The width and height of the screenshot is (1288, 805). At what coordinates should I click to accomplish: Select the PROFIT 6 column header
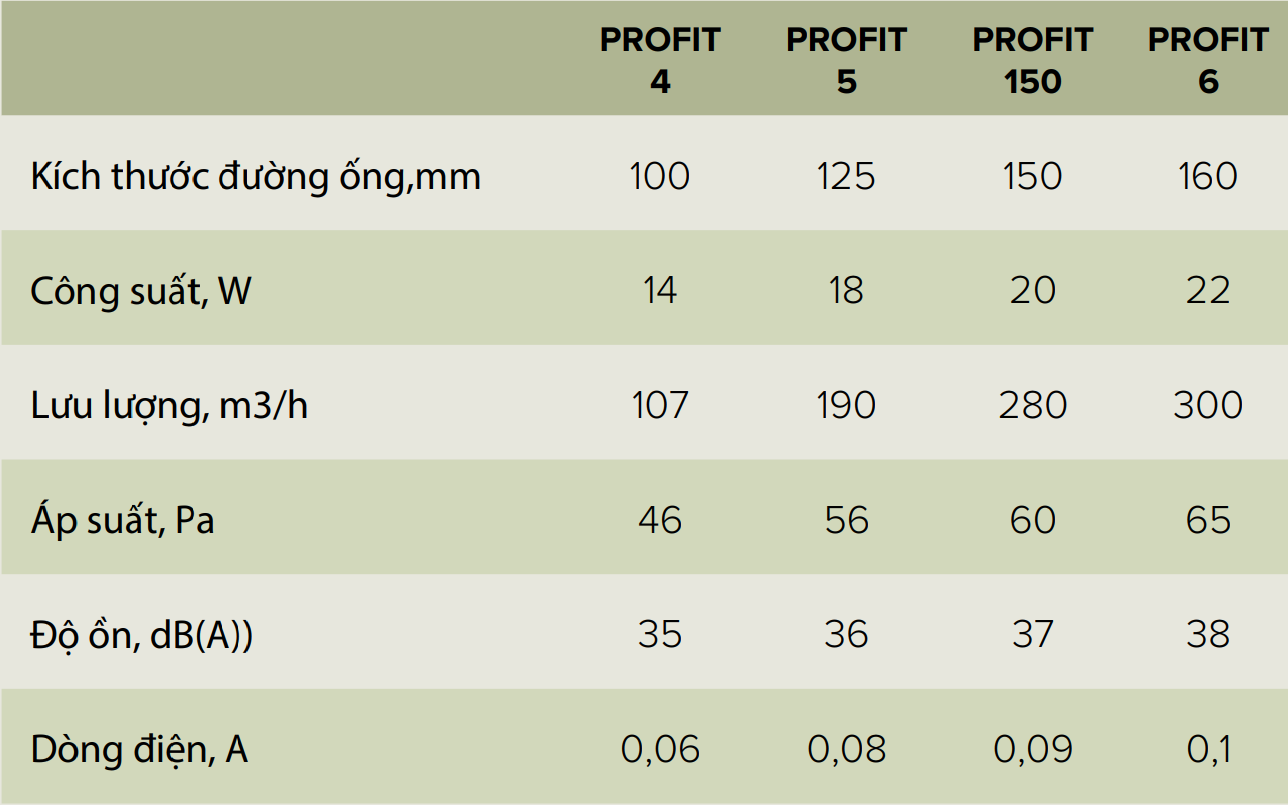click(x=1208, y=60)
